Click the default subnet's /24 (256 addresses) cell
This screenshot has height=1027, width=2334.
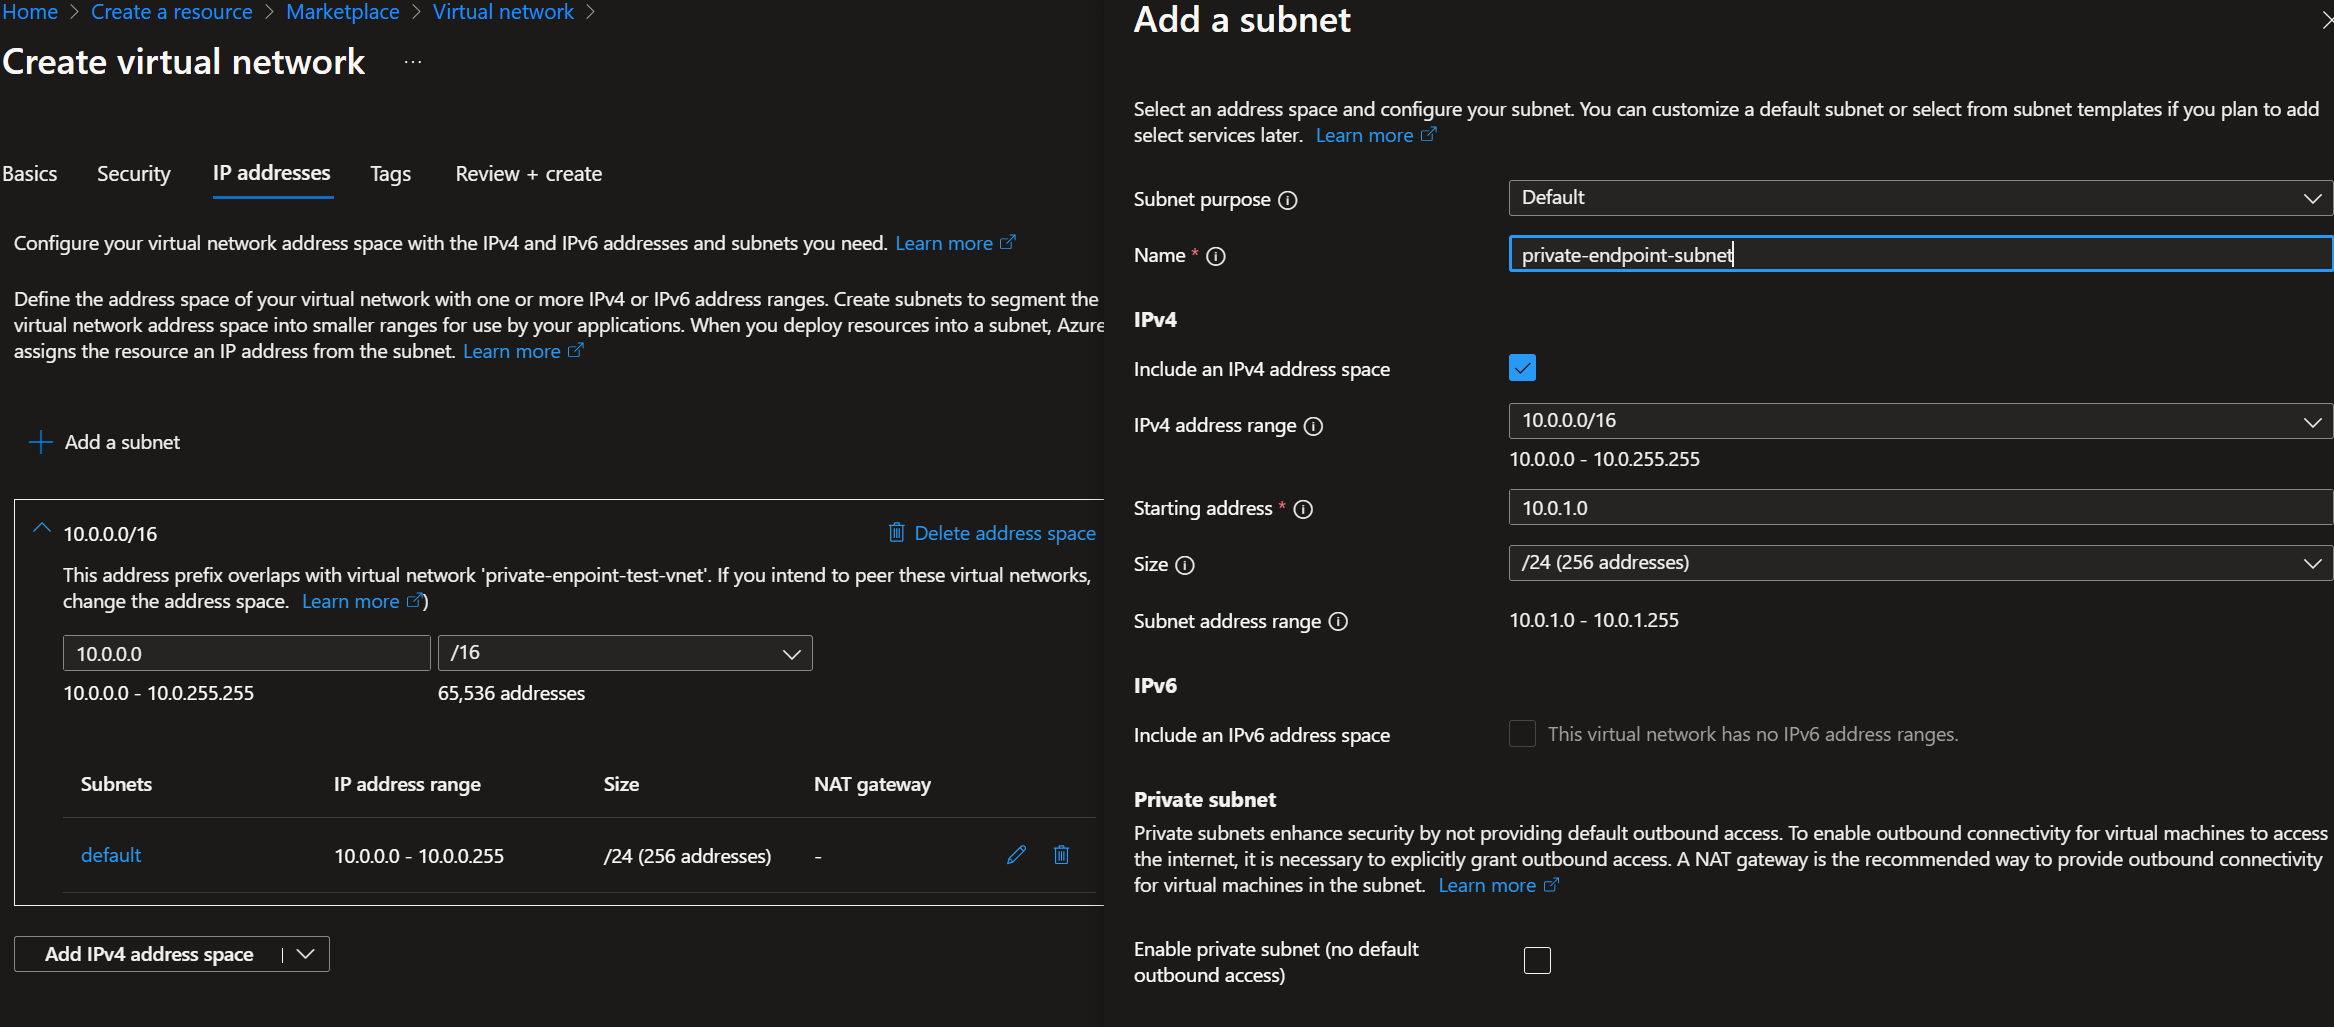click(688, 856)
